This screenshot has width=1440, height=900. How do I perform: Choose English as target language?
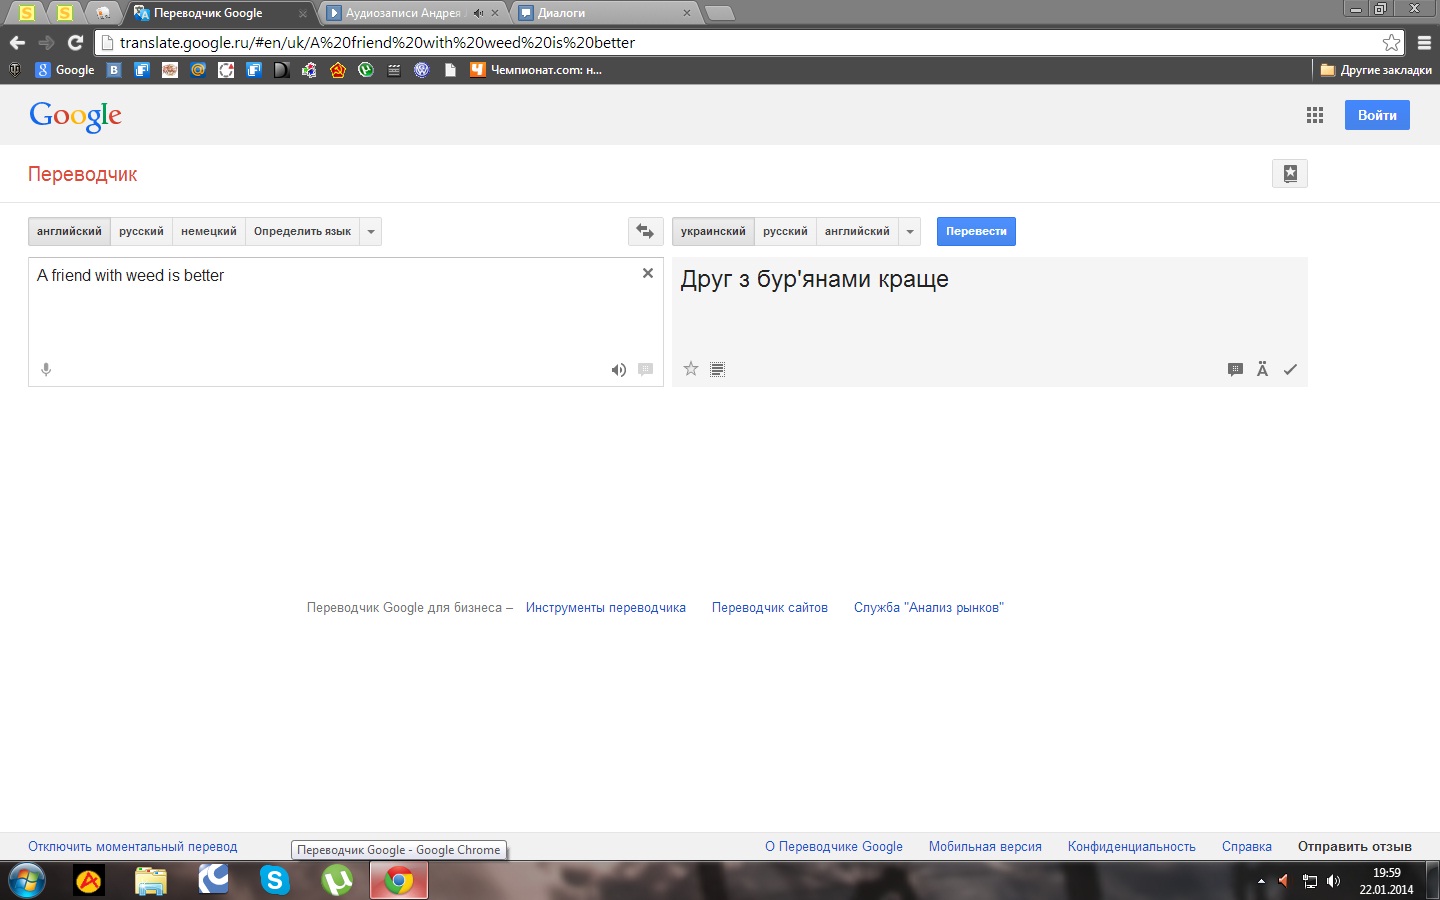tap(856, 231)
